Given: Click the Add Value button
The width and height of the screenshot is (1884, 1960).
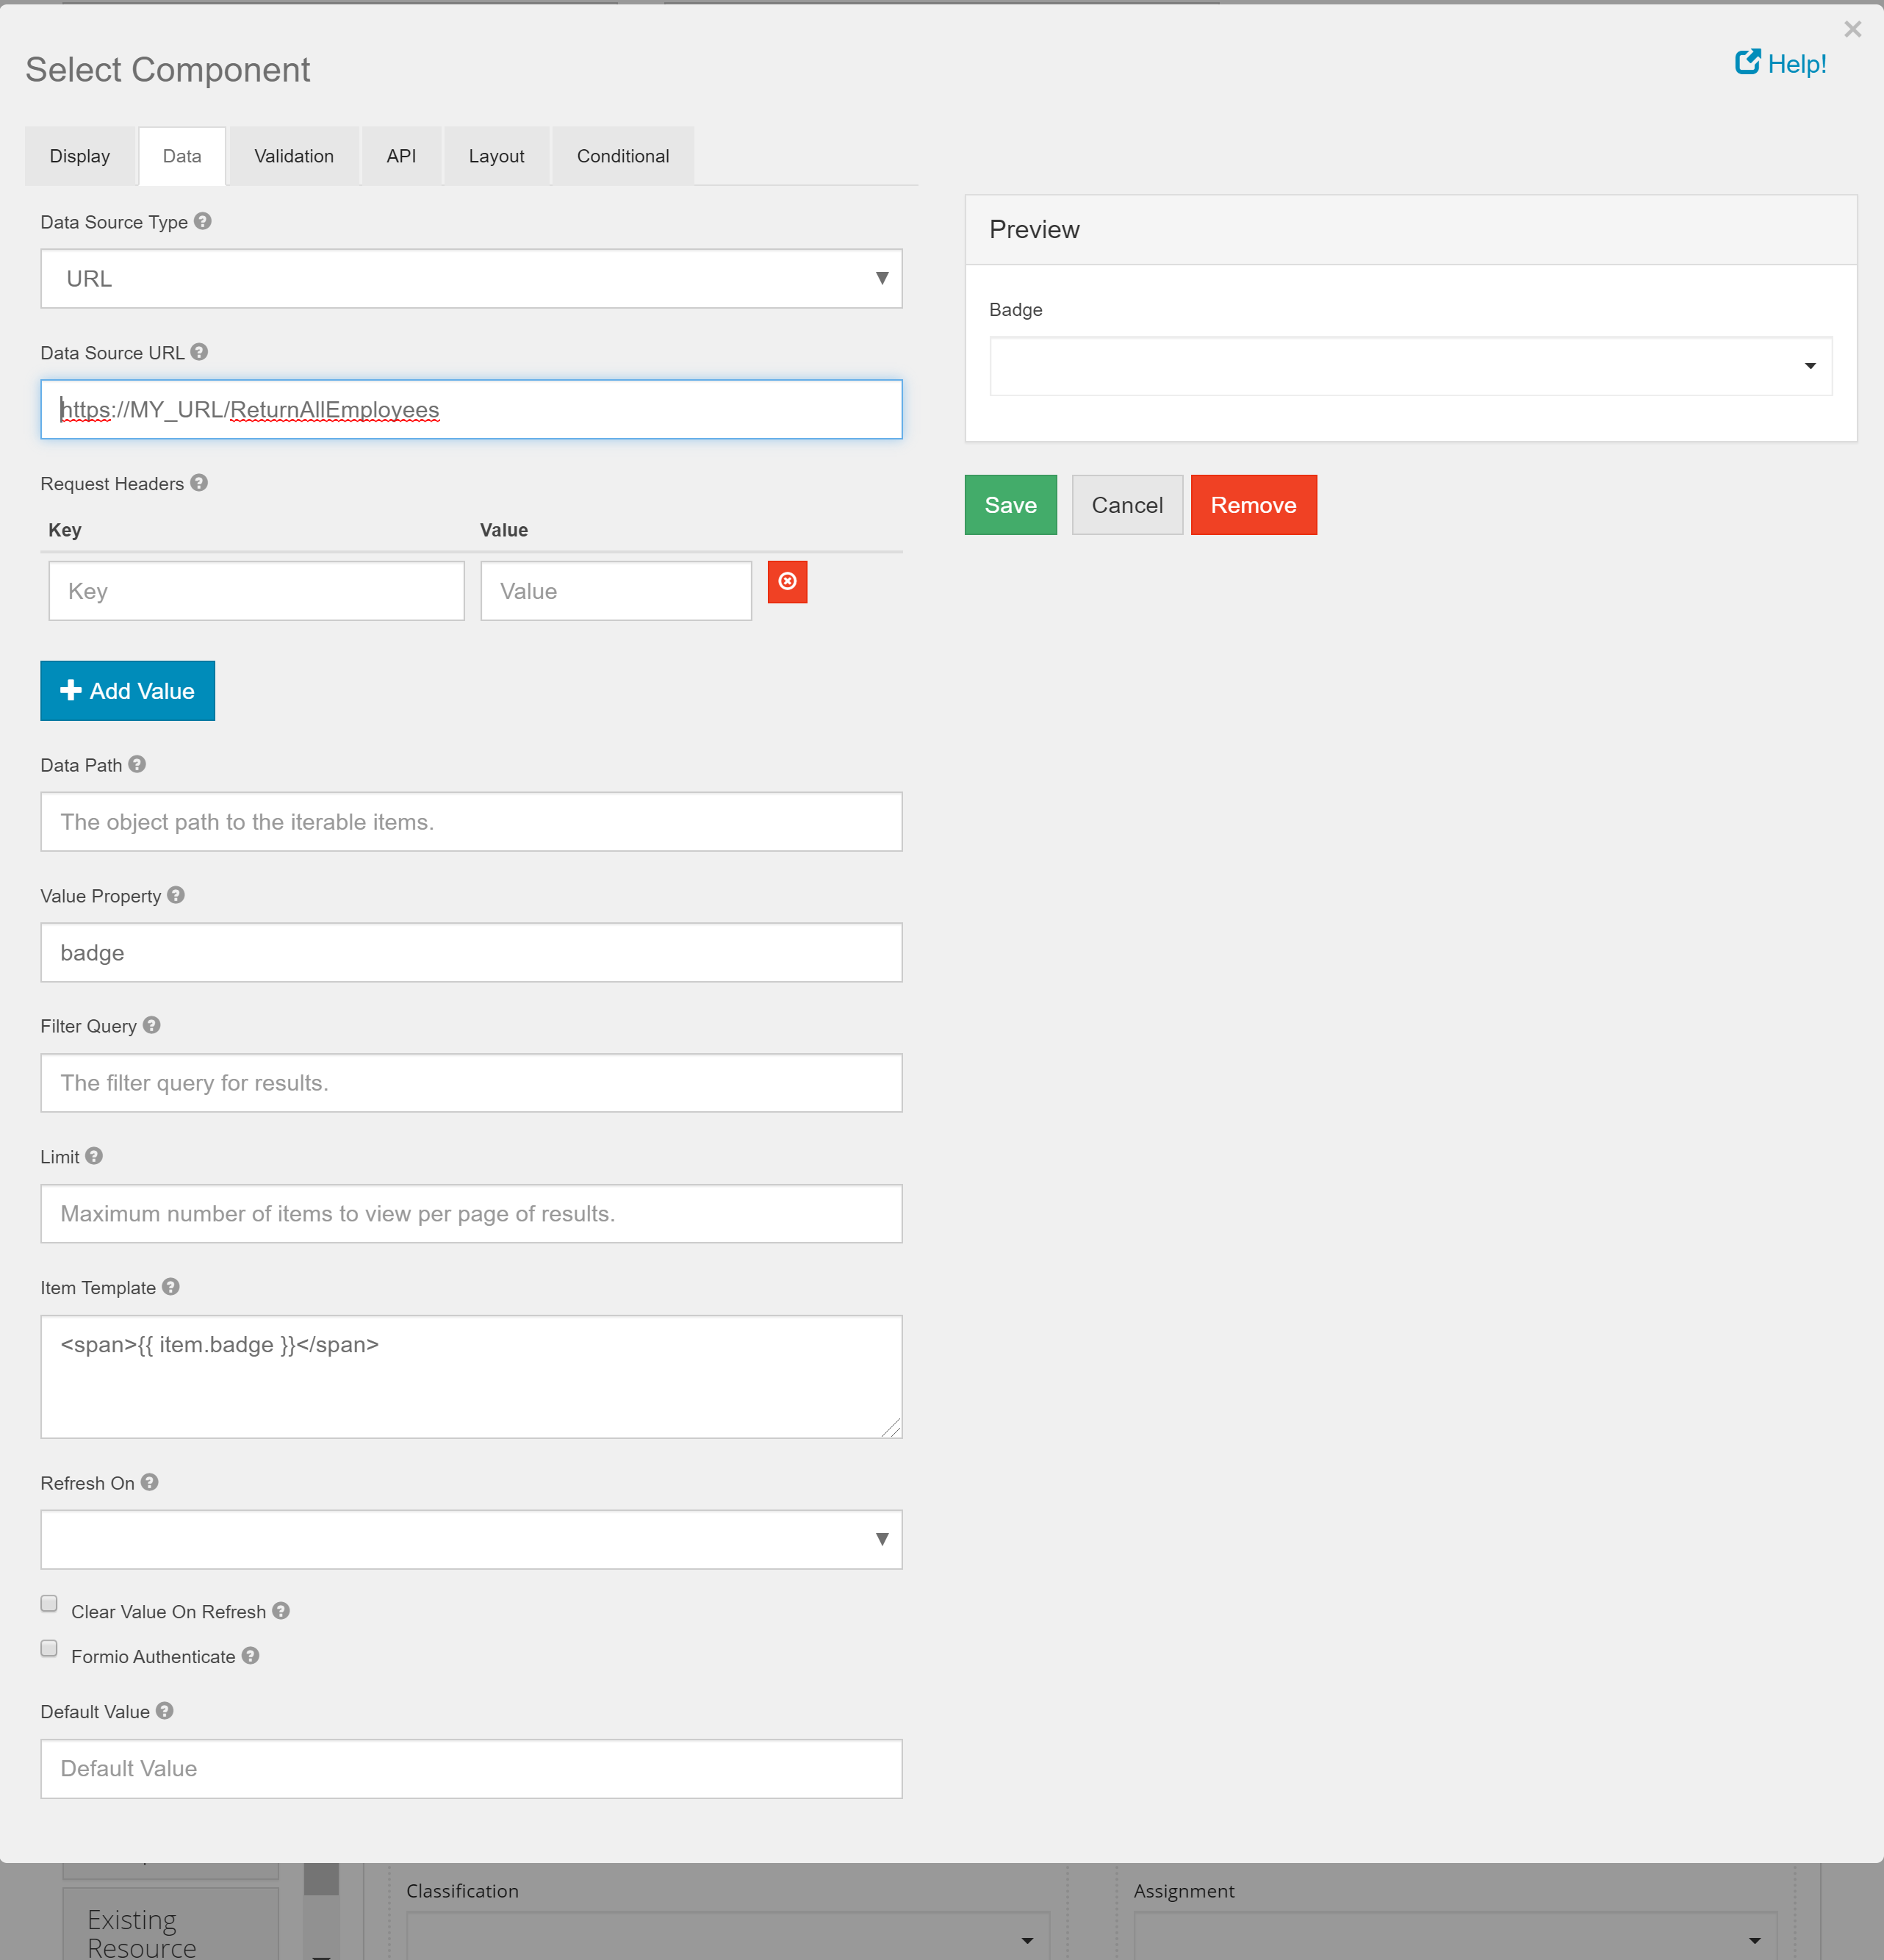Looking at the screenshot, I should tap(128, 691).
